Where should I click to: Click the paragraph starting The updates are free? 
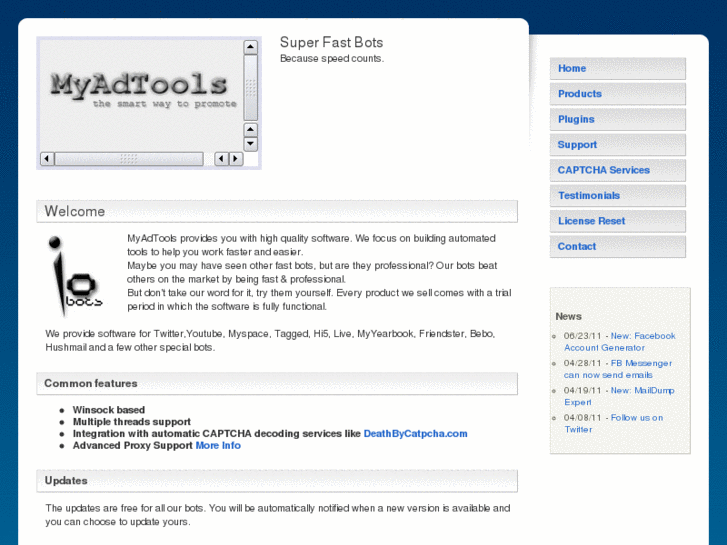point(278,515)
